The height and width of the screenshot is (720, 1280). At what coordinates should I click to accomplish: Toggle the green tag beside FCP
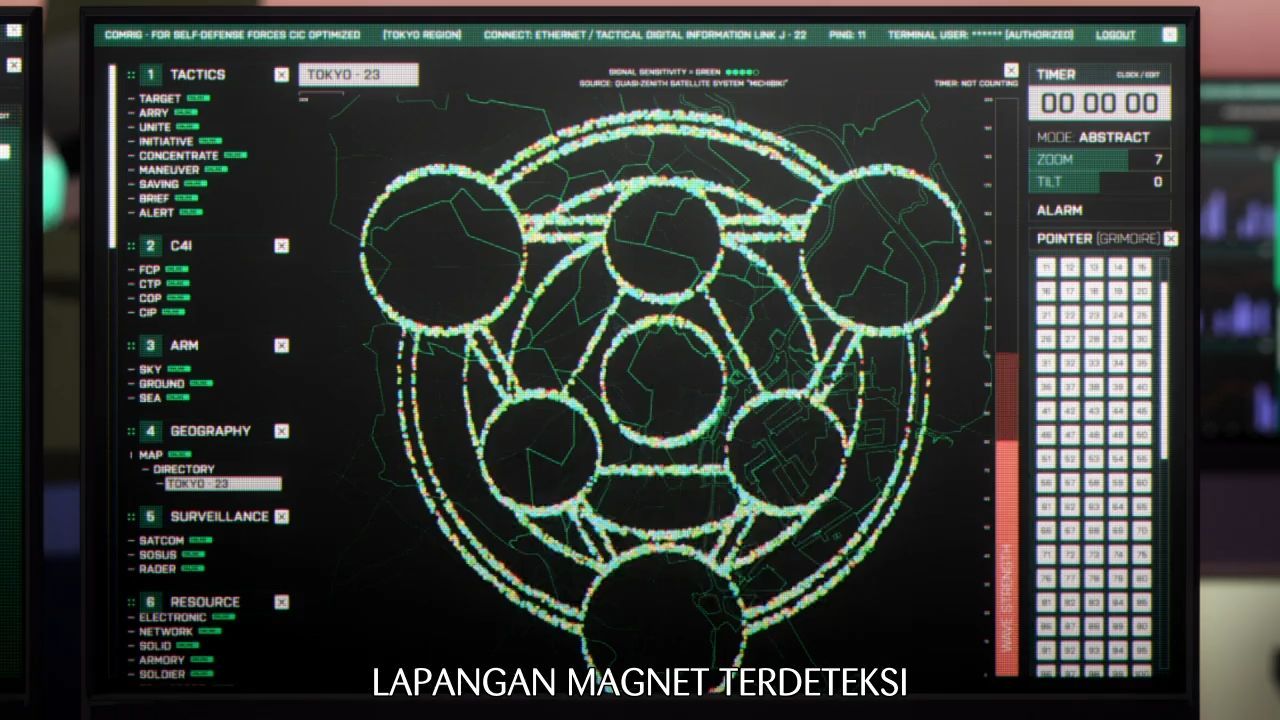176,269
